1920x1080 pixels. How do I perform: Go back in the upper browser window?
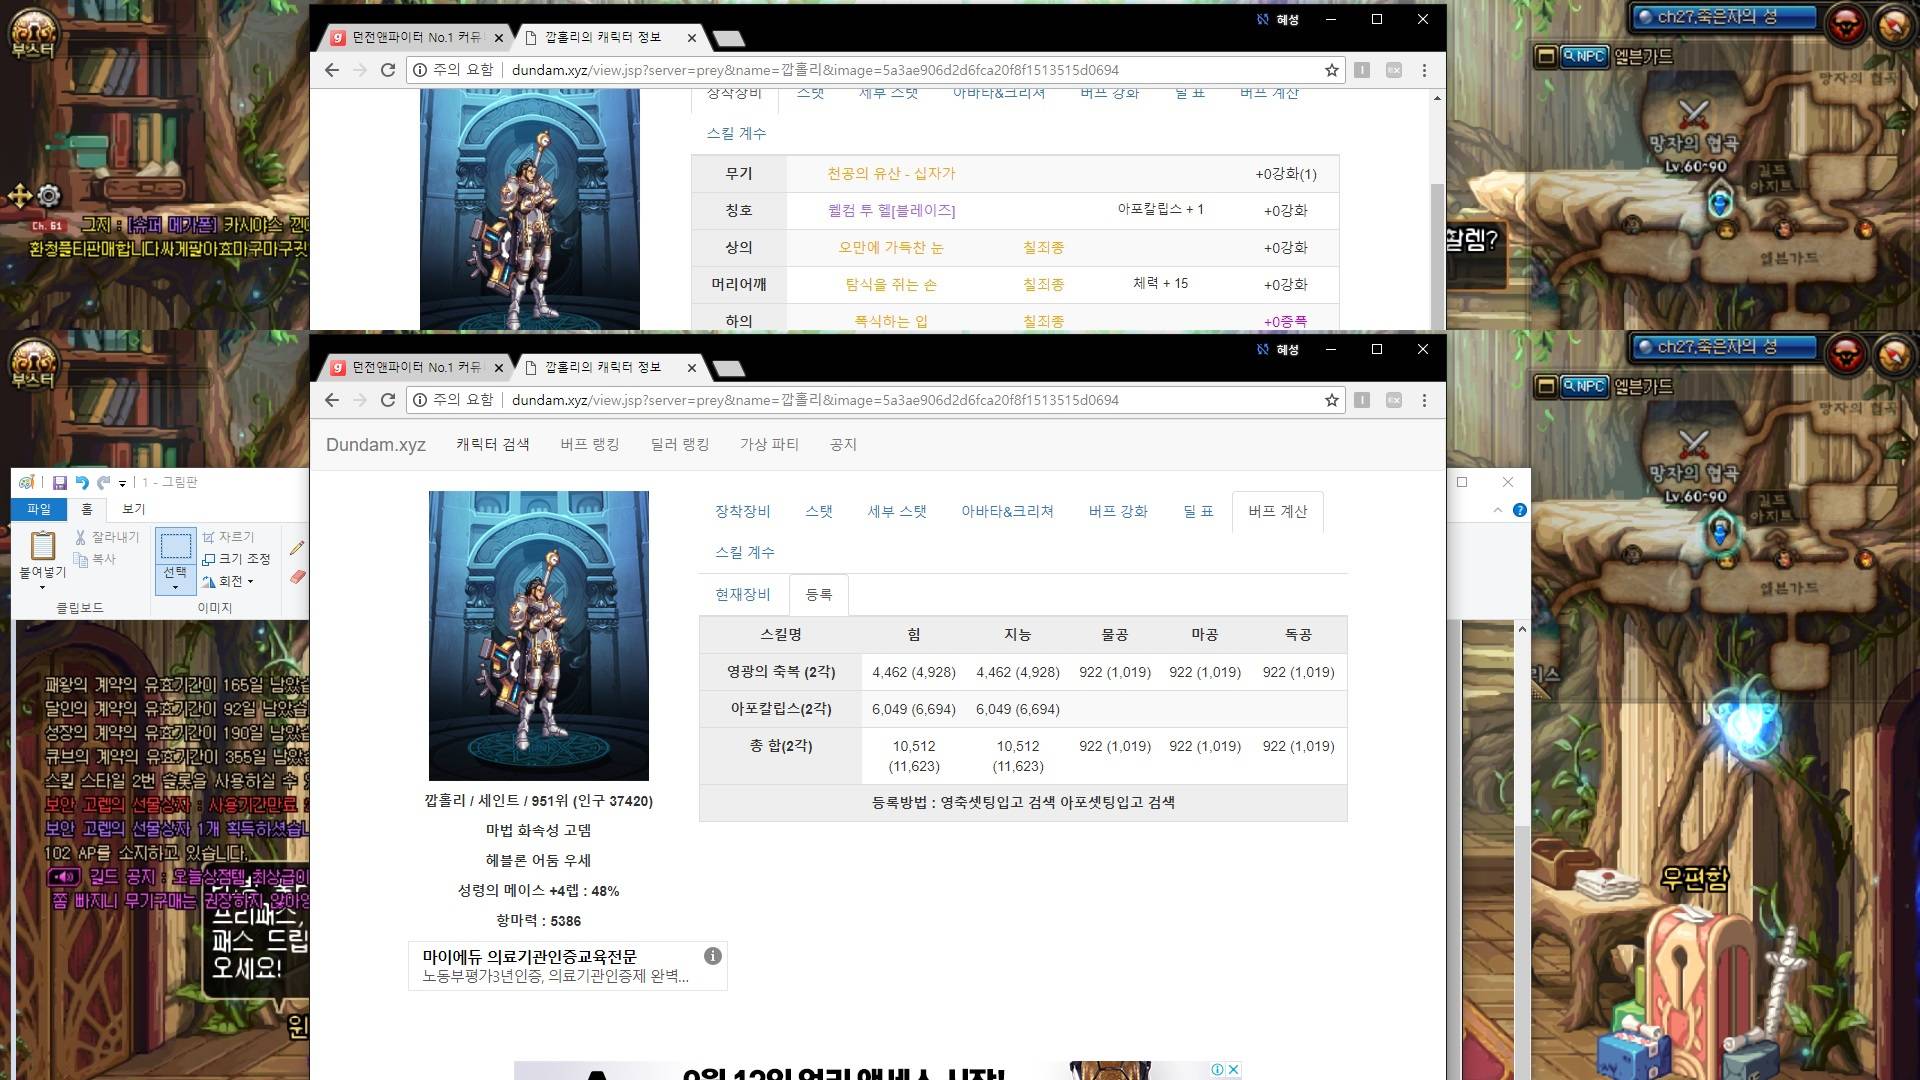[x=332, y=70]
